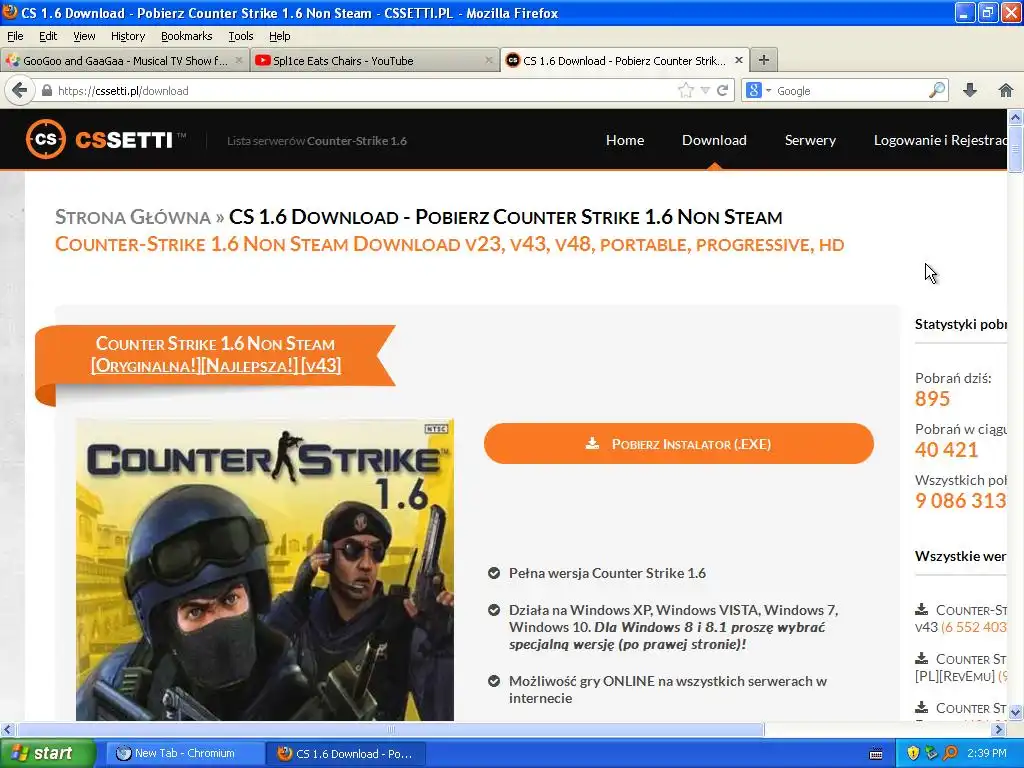Click download icon beside [PL][RevEmu] sidebar entry
Viewport: 1024px width, 768px height.
[921, 658]
